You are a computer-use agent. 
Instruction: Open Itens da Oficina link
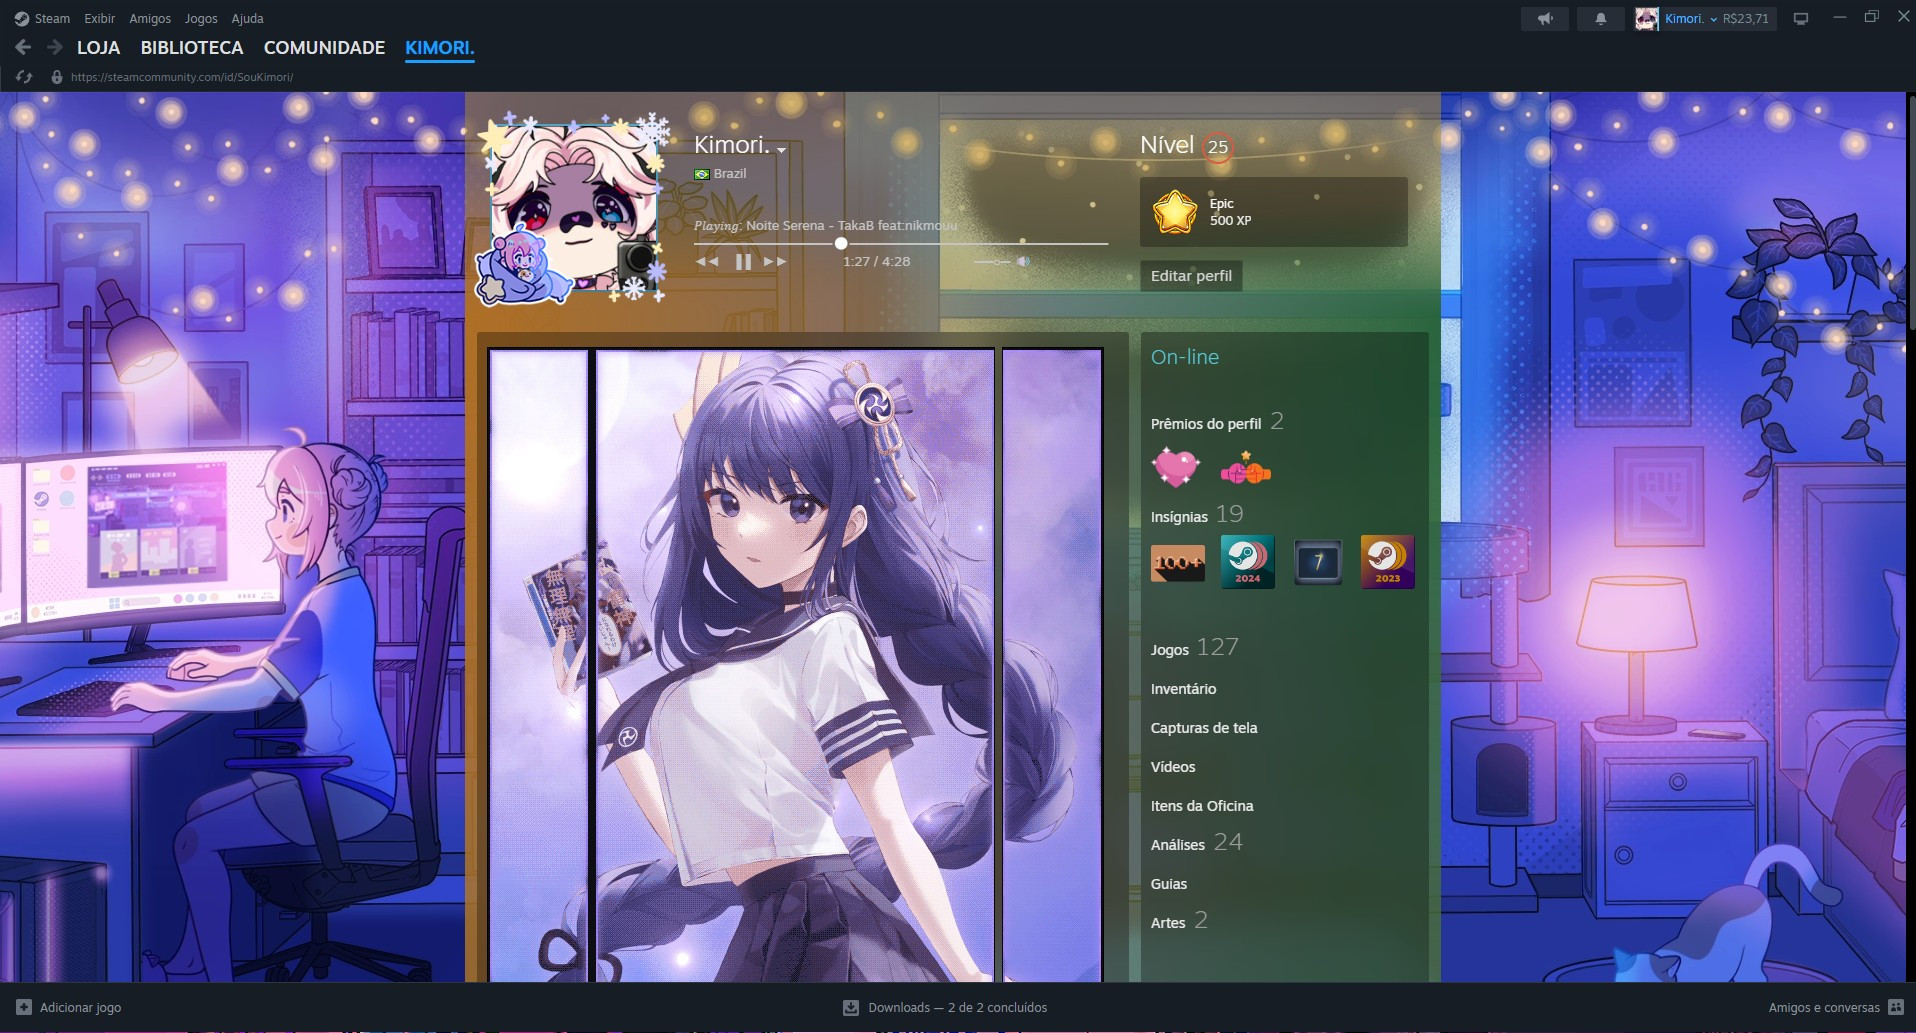(x=1202, y=806)
